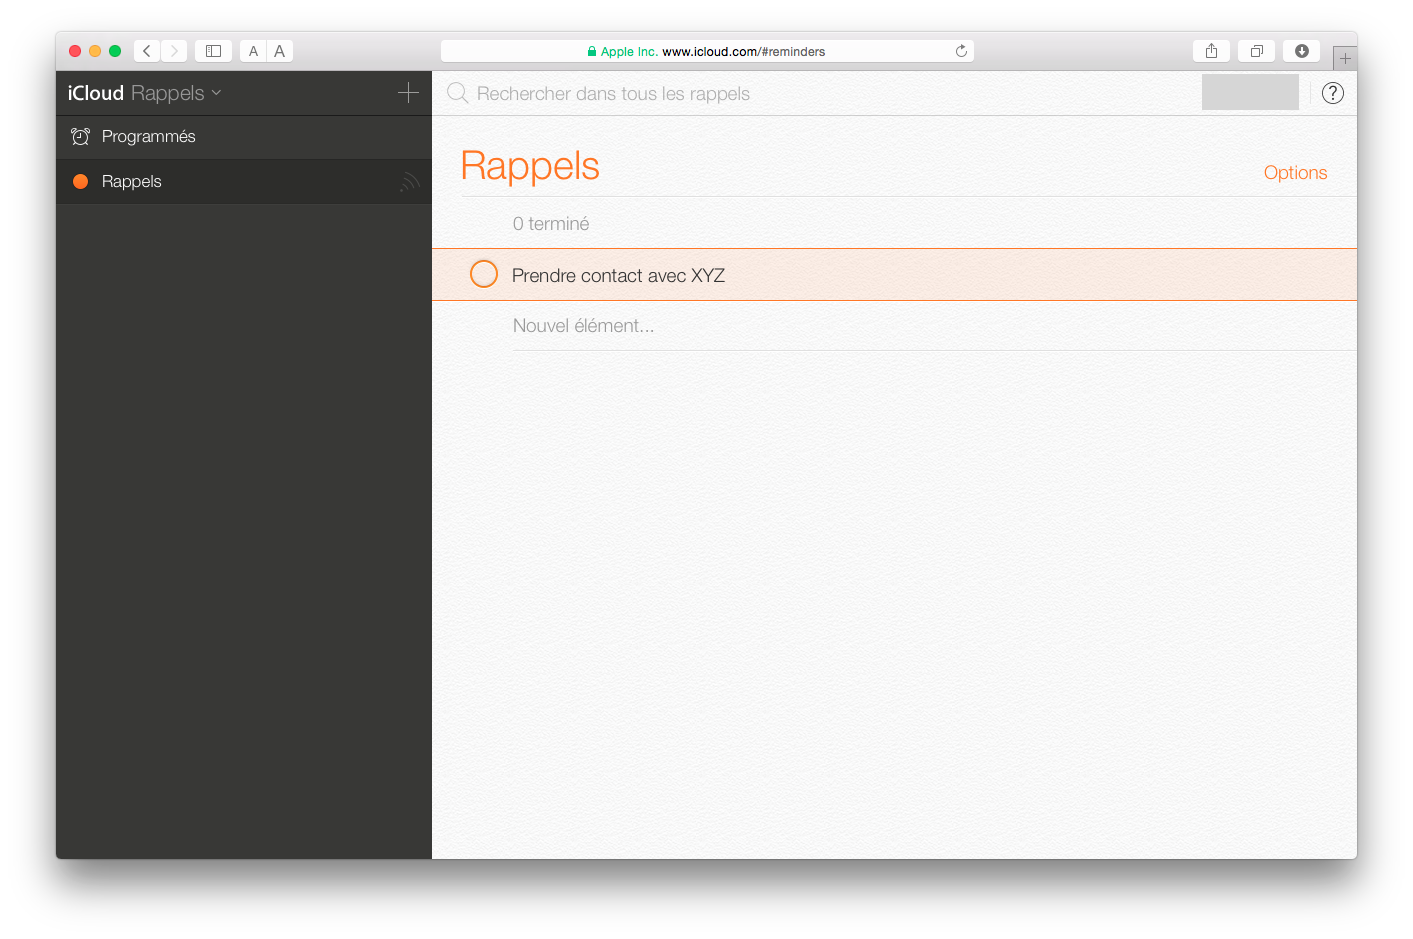
Task: Click the Safari share icon
Action: tap(1211, 51)
